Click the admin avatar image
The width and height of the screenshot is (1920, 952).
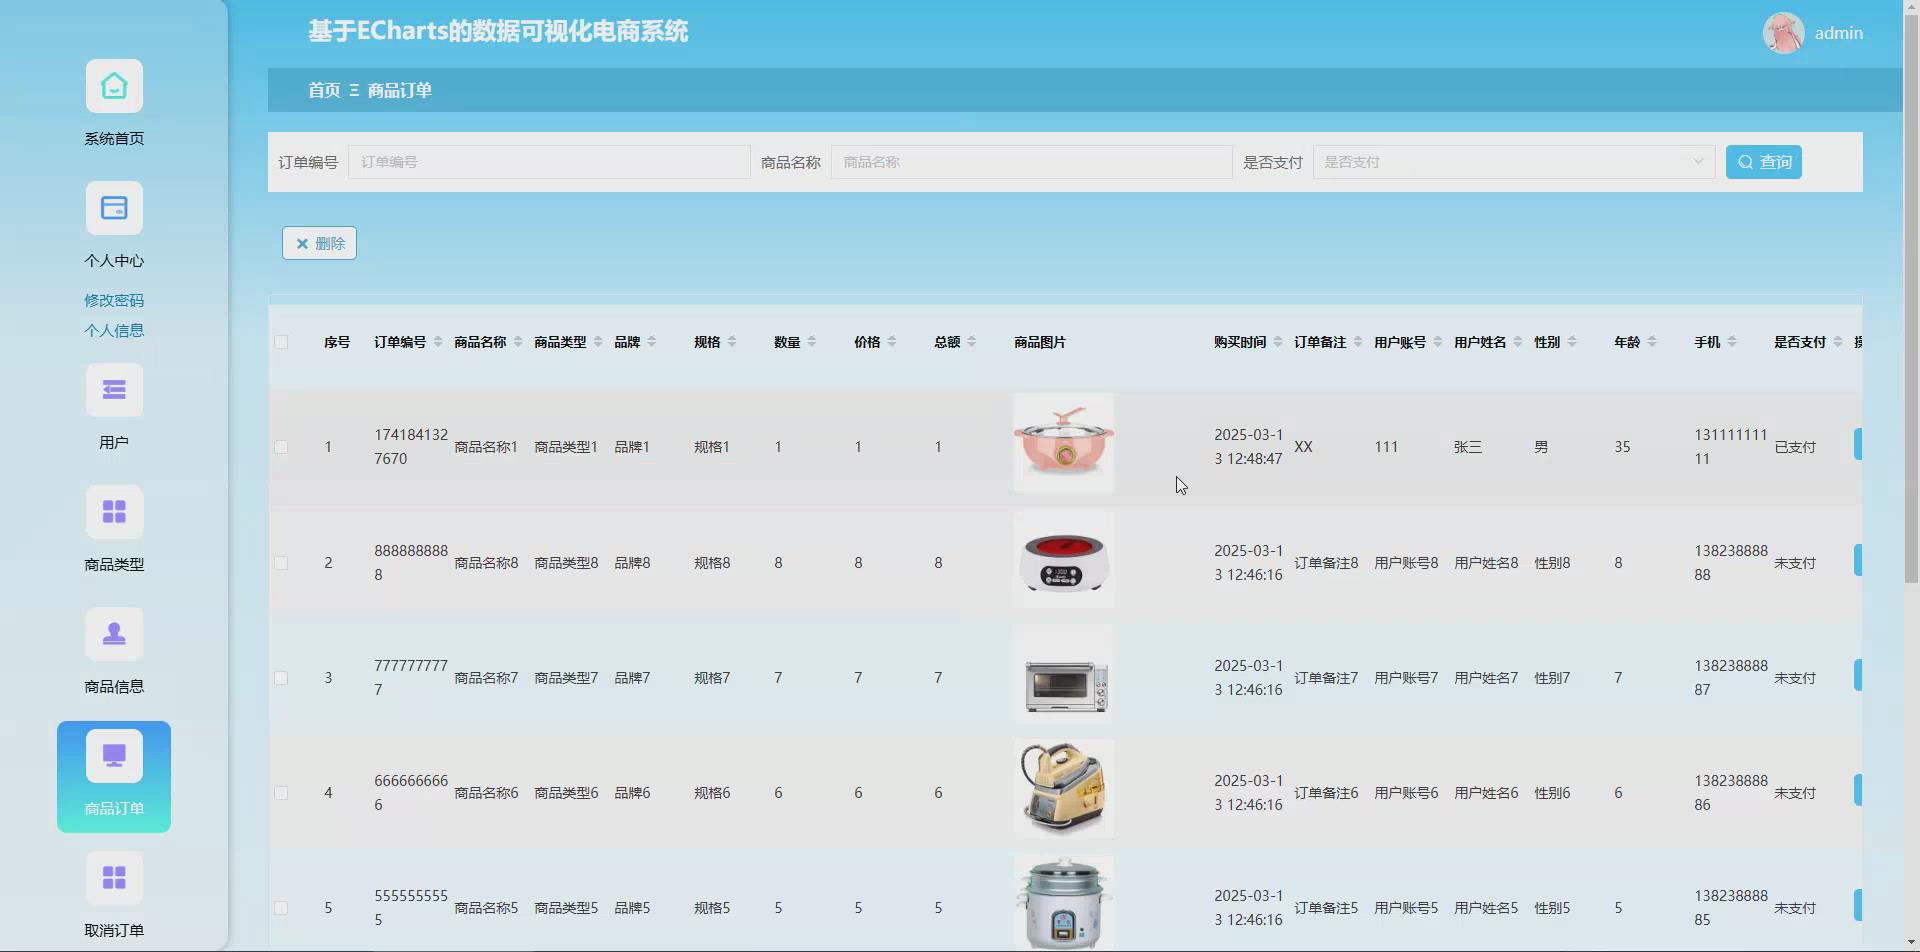click(1784, 32)
